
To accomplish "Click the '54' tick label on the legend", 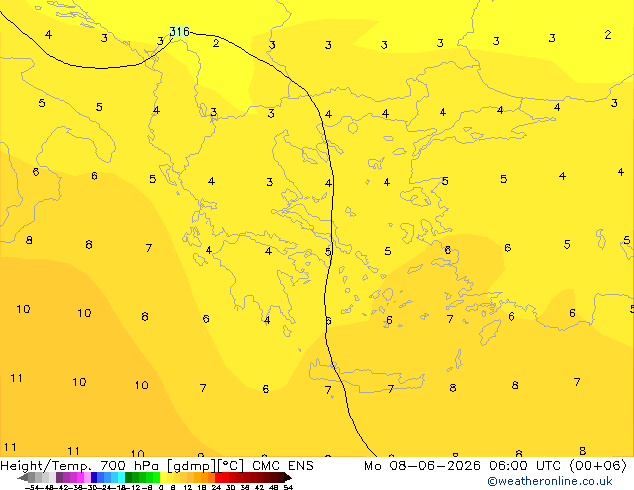I will click(288, 487).
